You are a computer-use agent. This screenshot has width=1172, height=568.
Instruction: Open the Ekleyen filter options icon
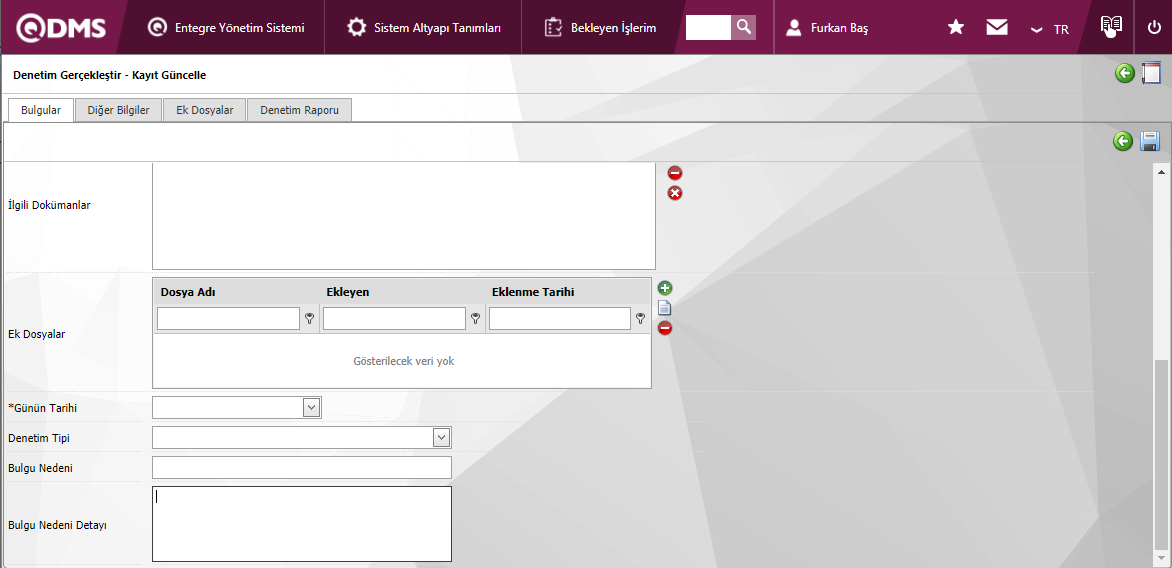click(475, 319)
